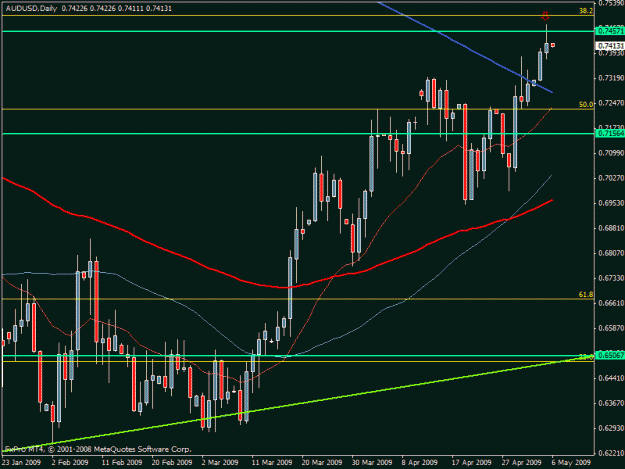
Task: Click the 17 Apr 2009 date label
Action: coord(472,463)
